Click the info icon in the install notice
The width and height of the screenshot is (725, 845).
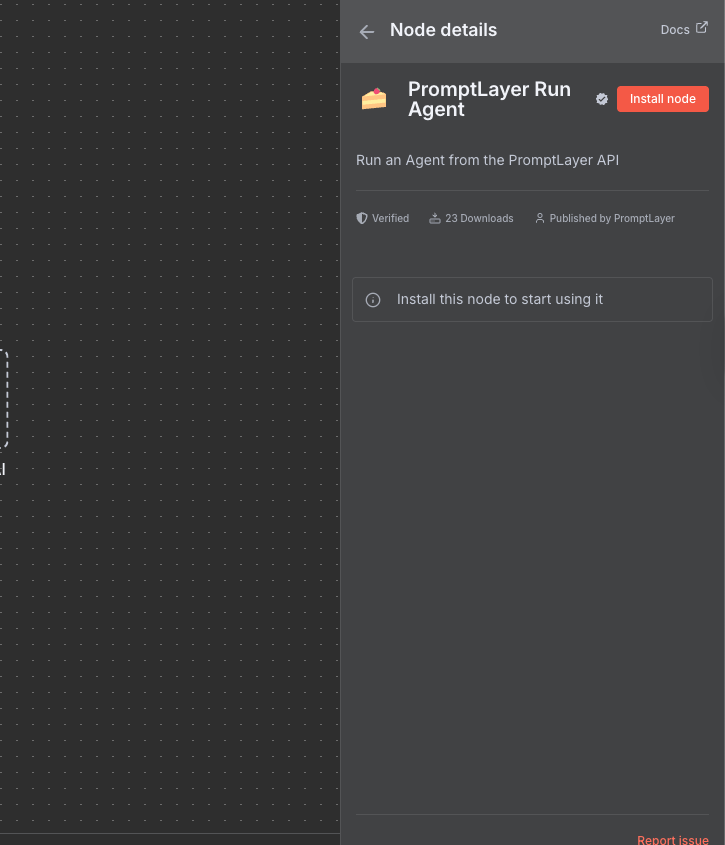[373, 300]
